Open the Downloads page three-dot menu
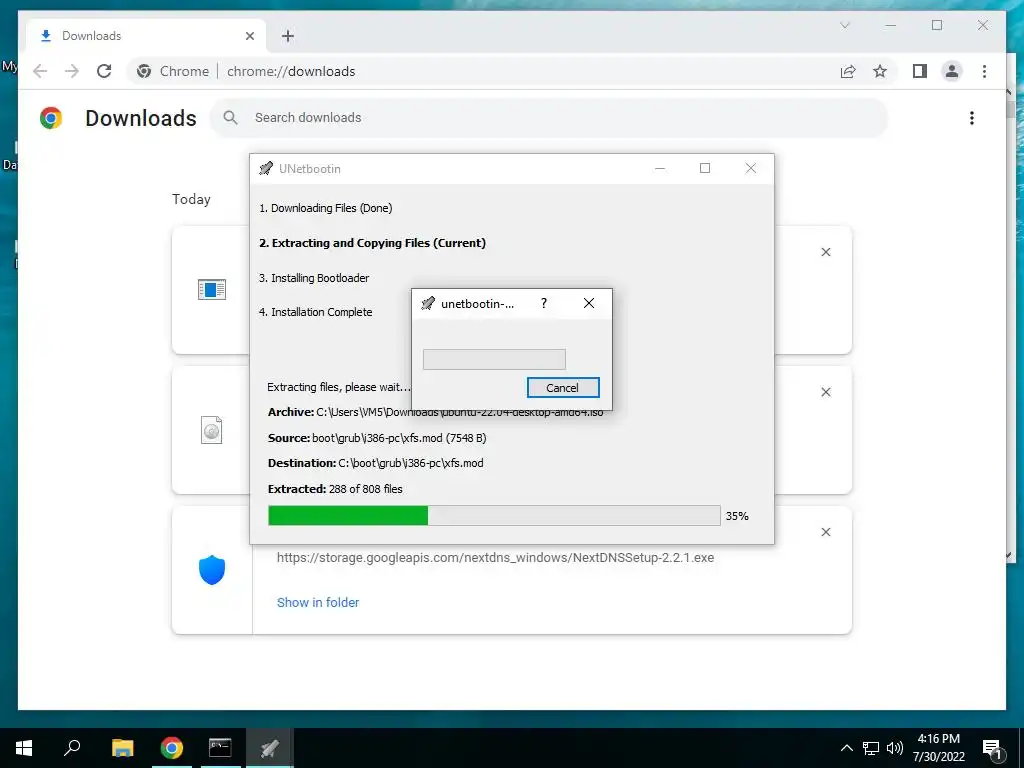 (x=972, y=118)
